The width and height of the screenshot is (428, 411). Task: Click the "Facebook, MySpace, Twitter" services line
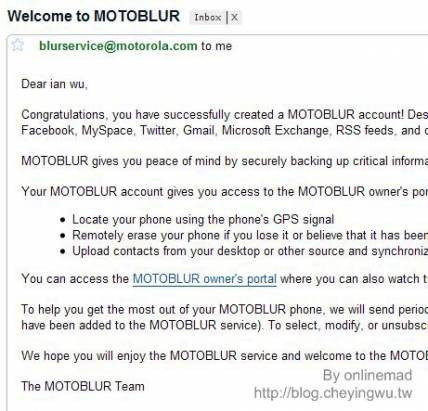point(225,130)
